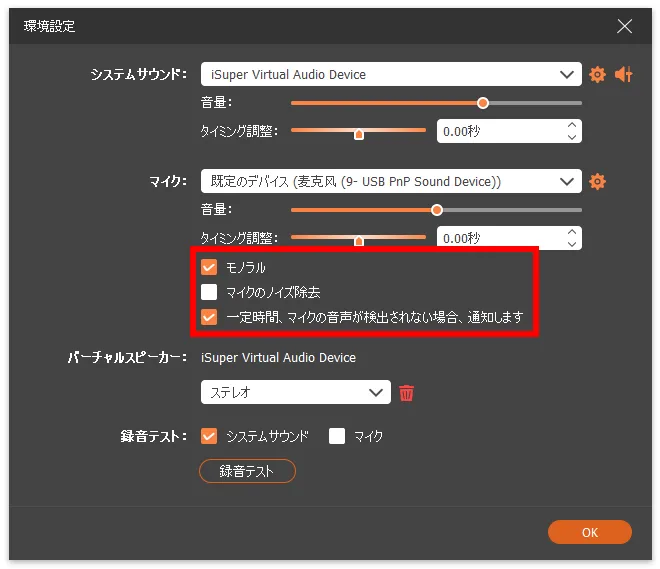Confirm settings with OK button
Screen dimensions: 660x569
pyautogui.click(x=589, y=532)
